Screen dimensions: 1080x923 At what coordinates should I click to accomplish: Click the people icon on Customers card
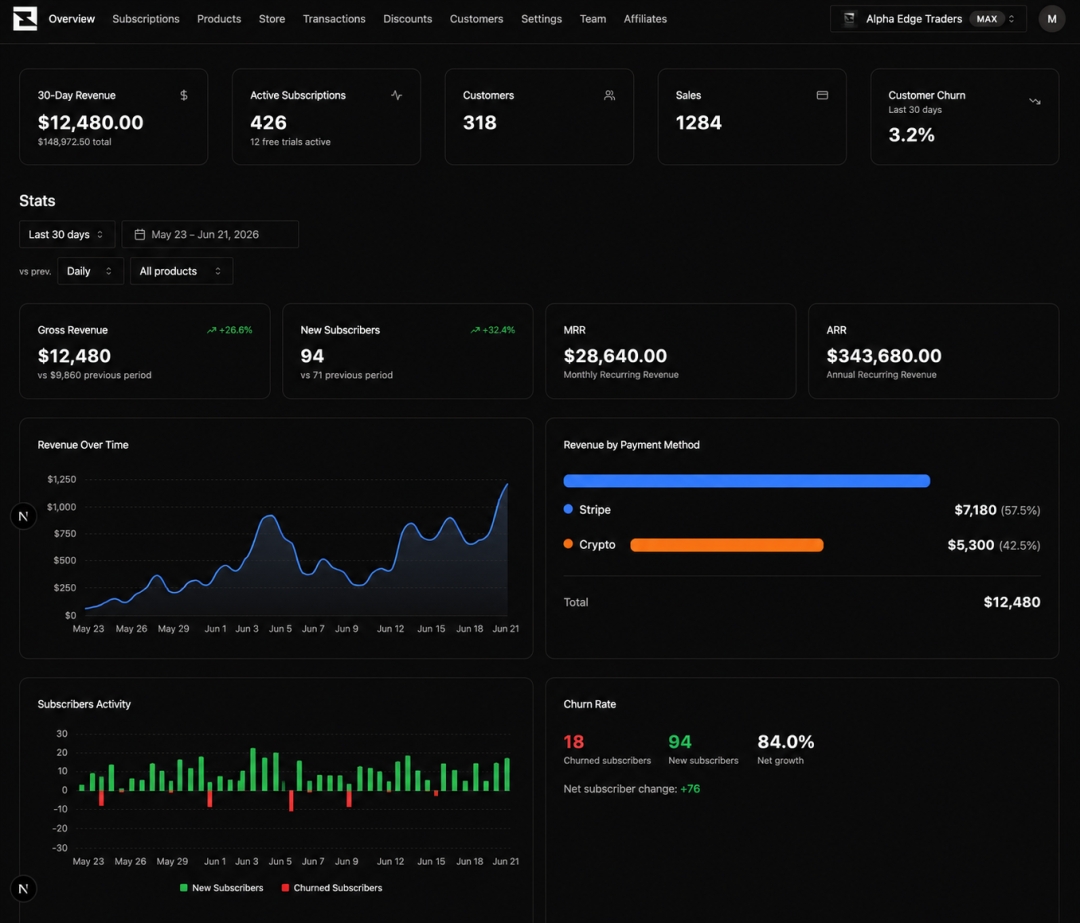click(610, 95)
